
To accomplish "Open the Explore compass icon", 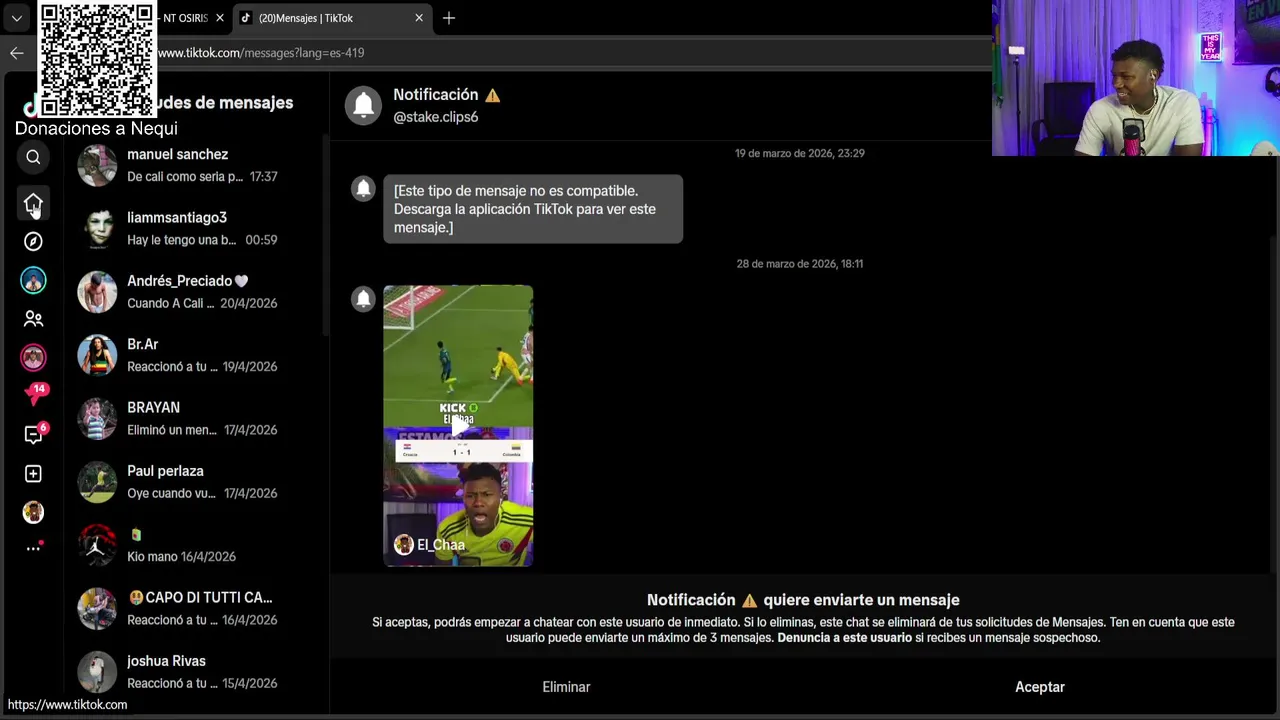I will click(33, 241).
